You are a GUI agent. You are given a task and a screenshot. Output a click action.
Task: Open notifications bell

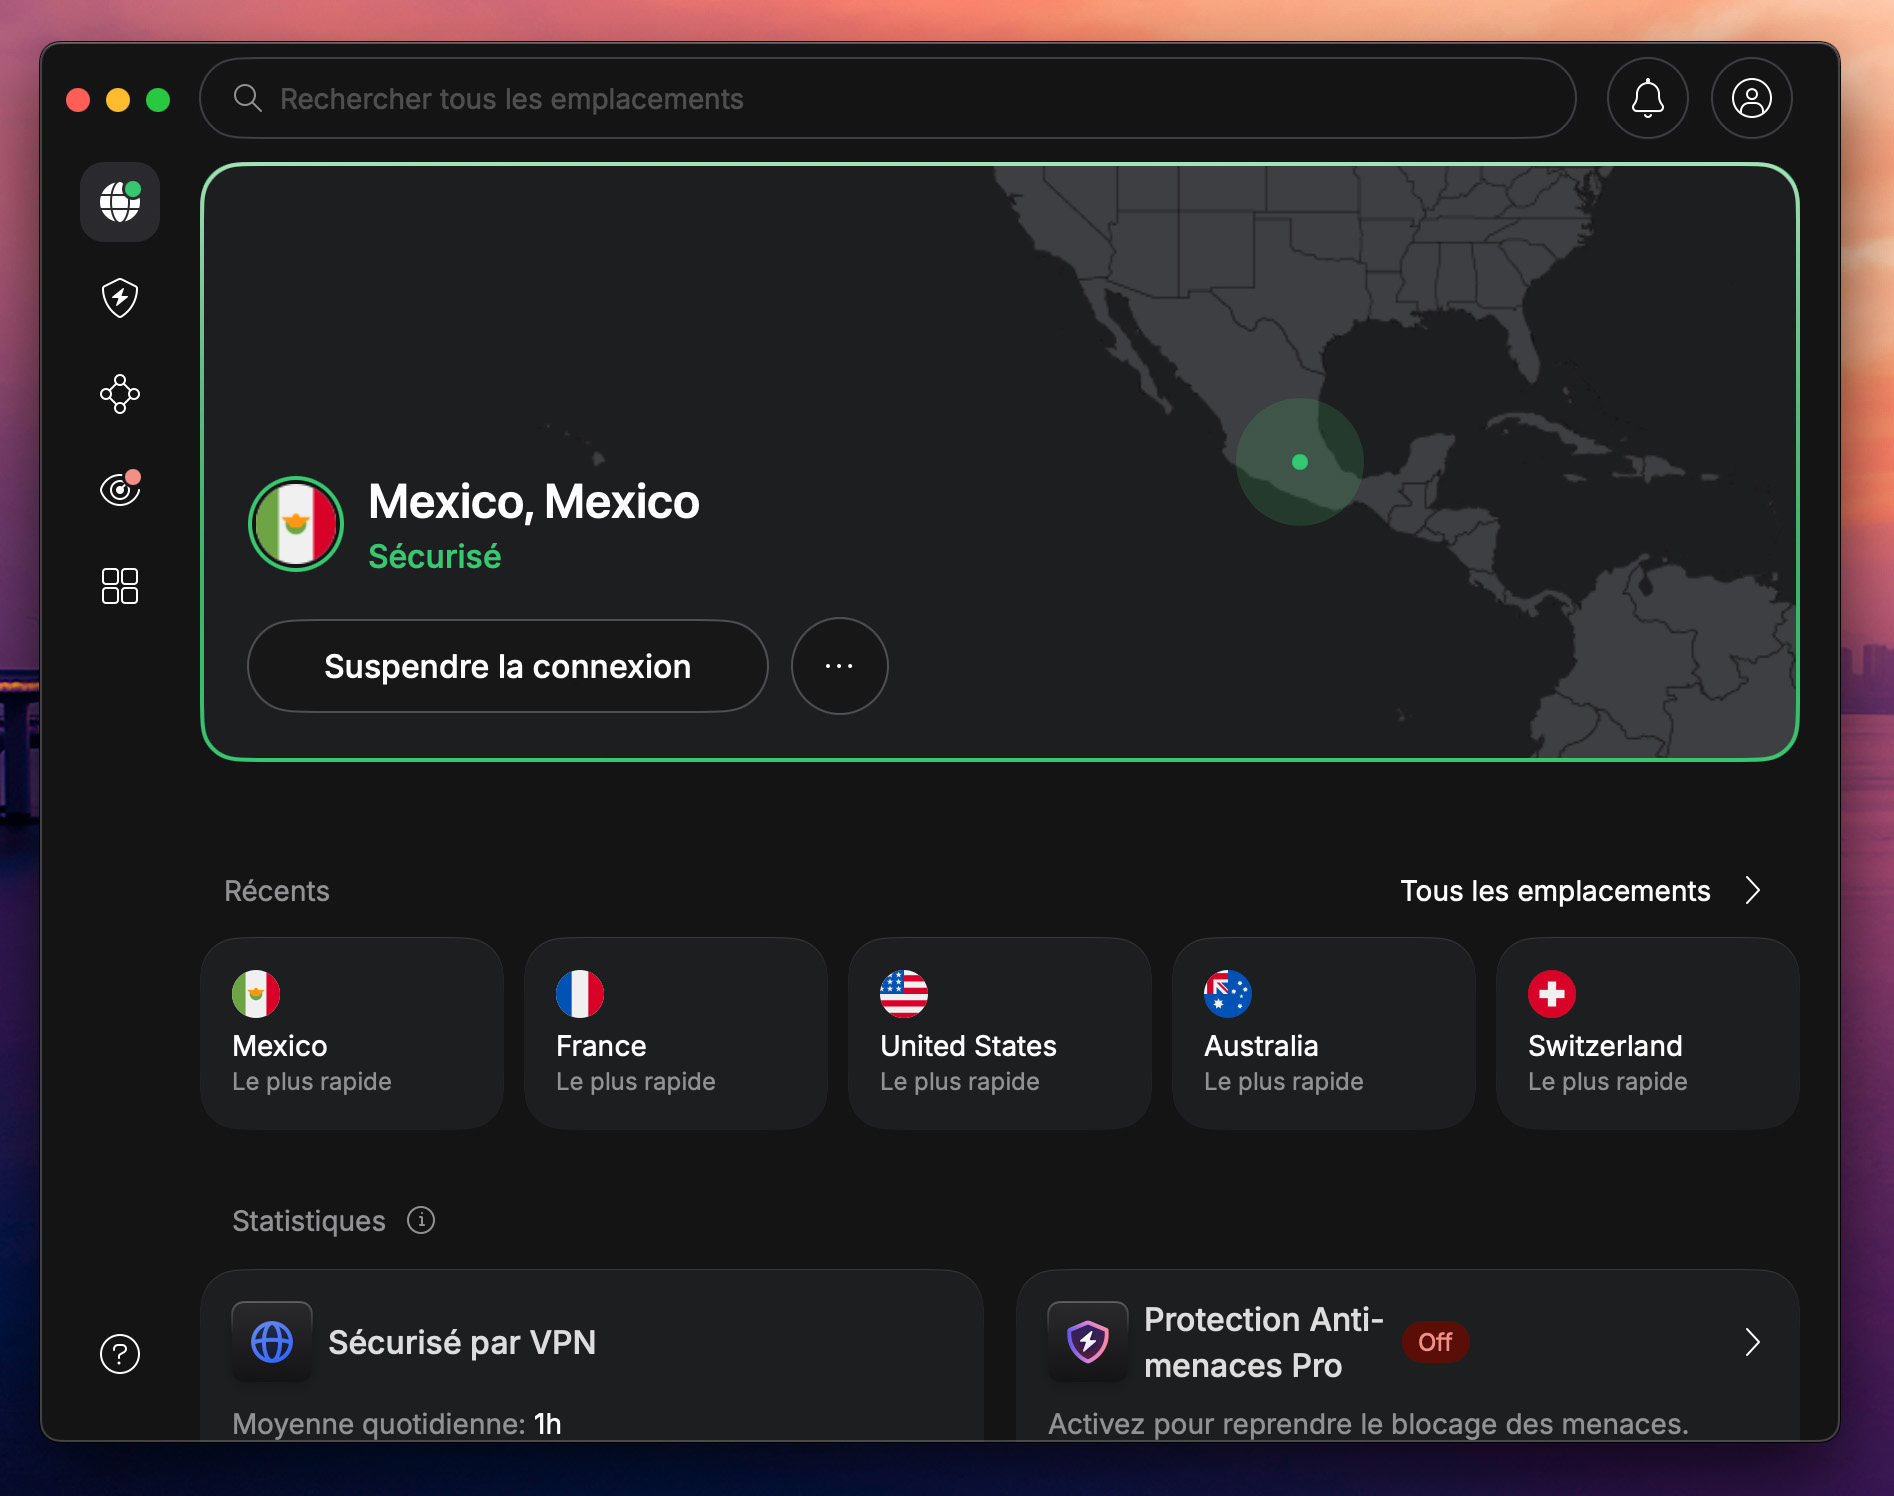pyautogui.click(x=1648, y=98)
